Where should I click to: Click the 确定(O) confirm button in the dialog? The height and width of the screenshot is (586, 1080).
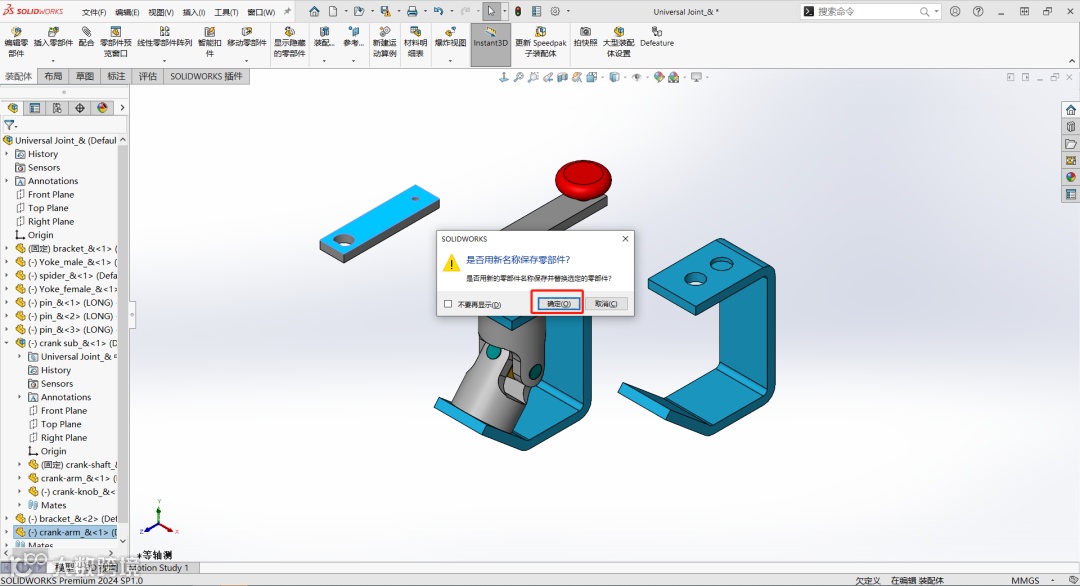coord(558,304)
